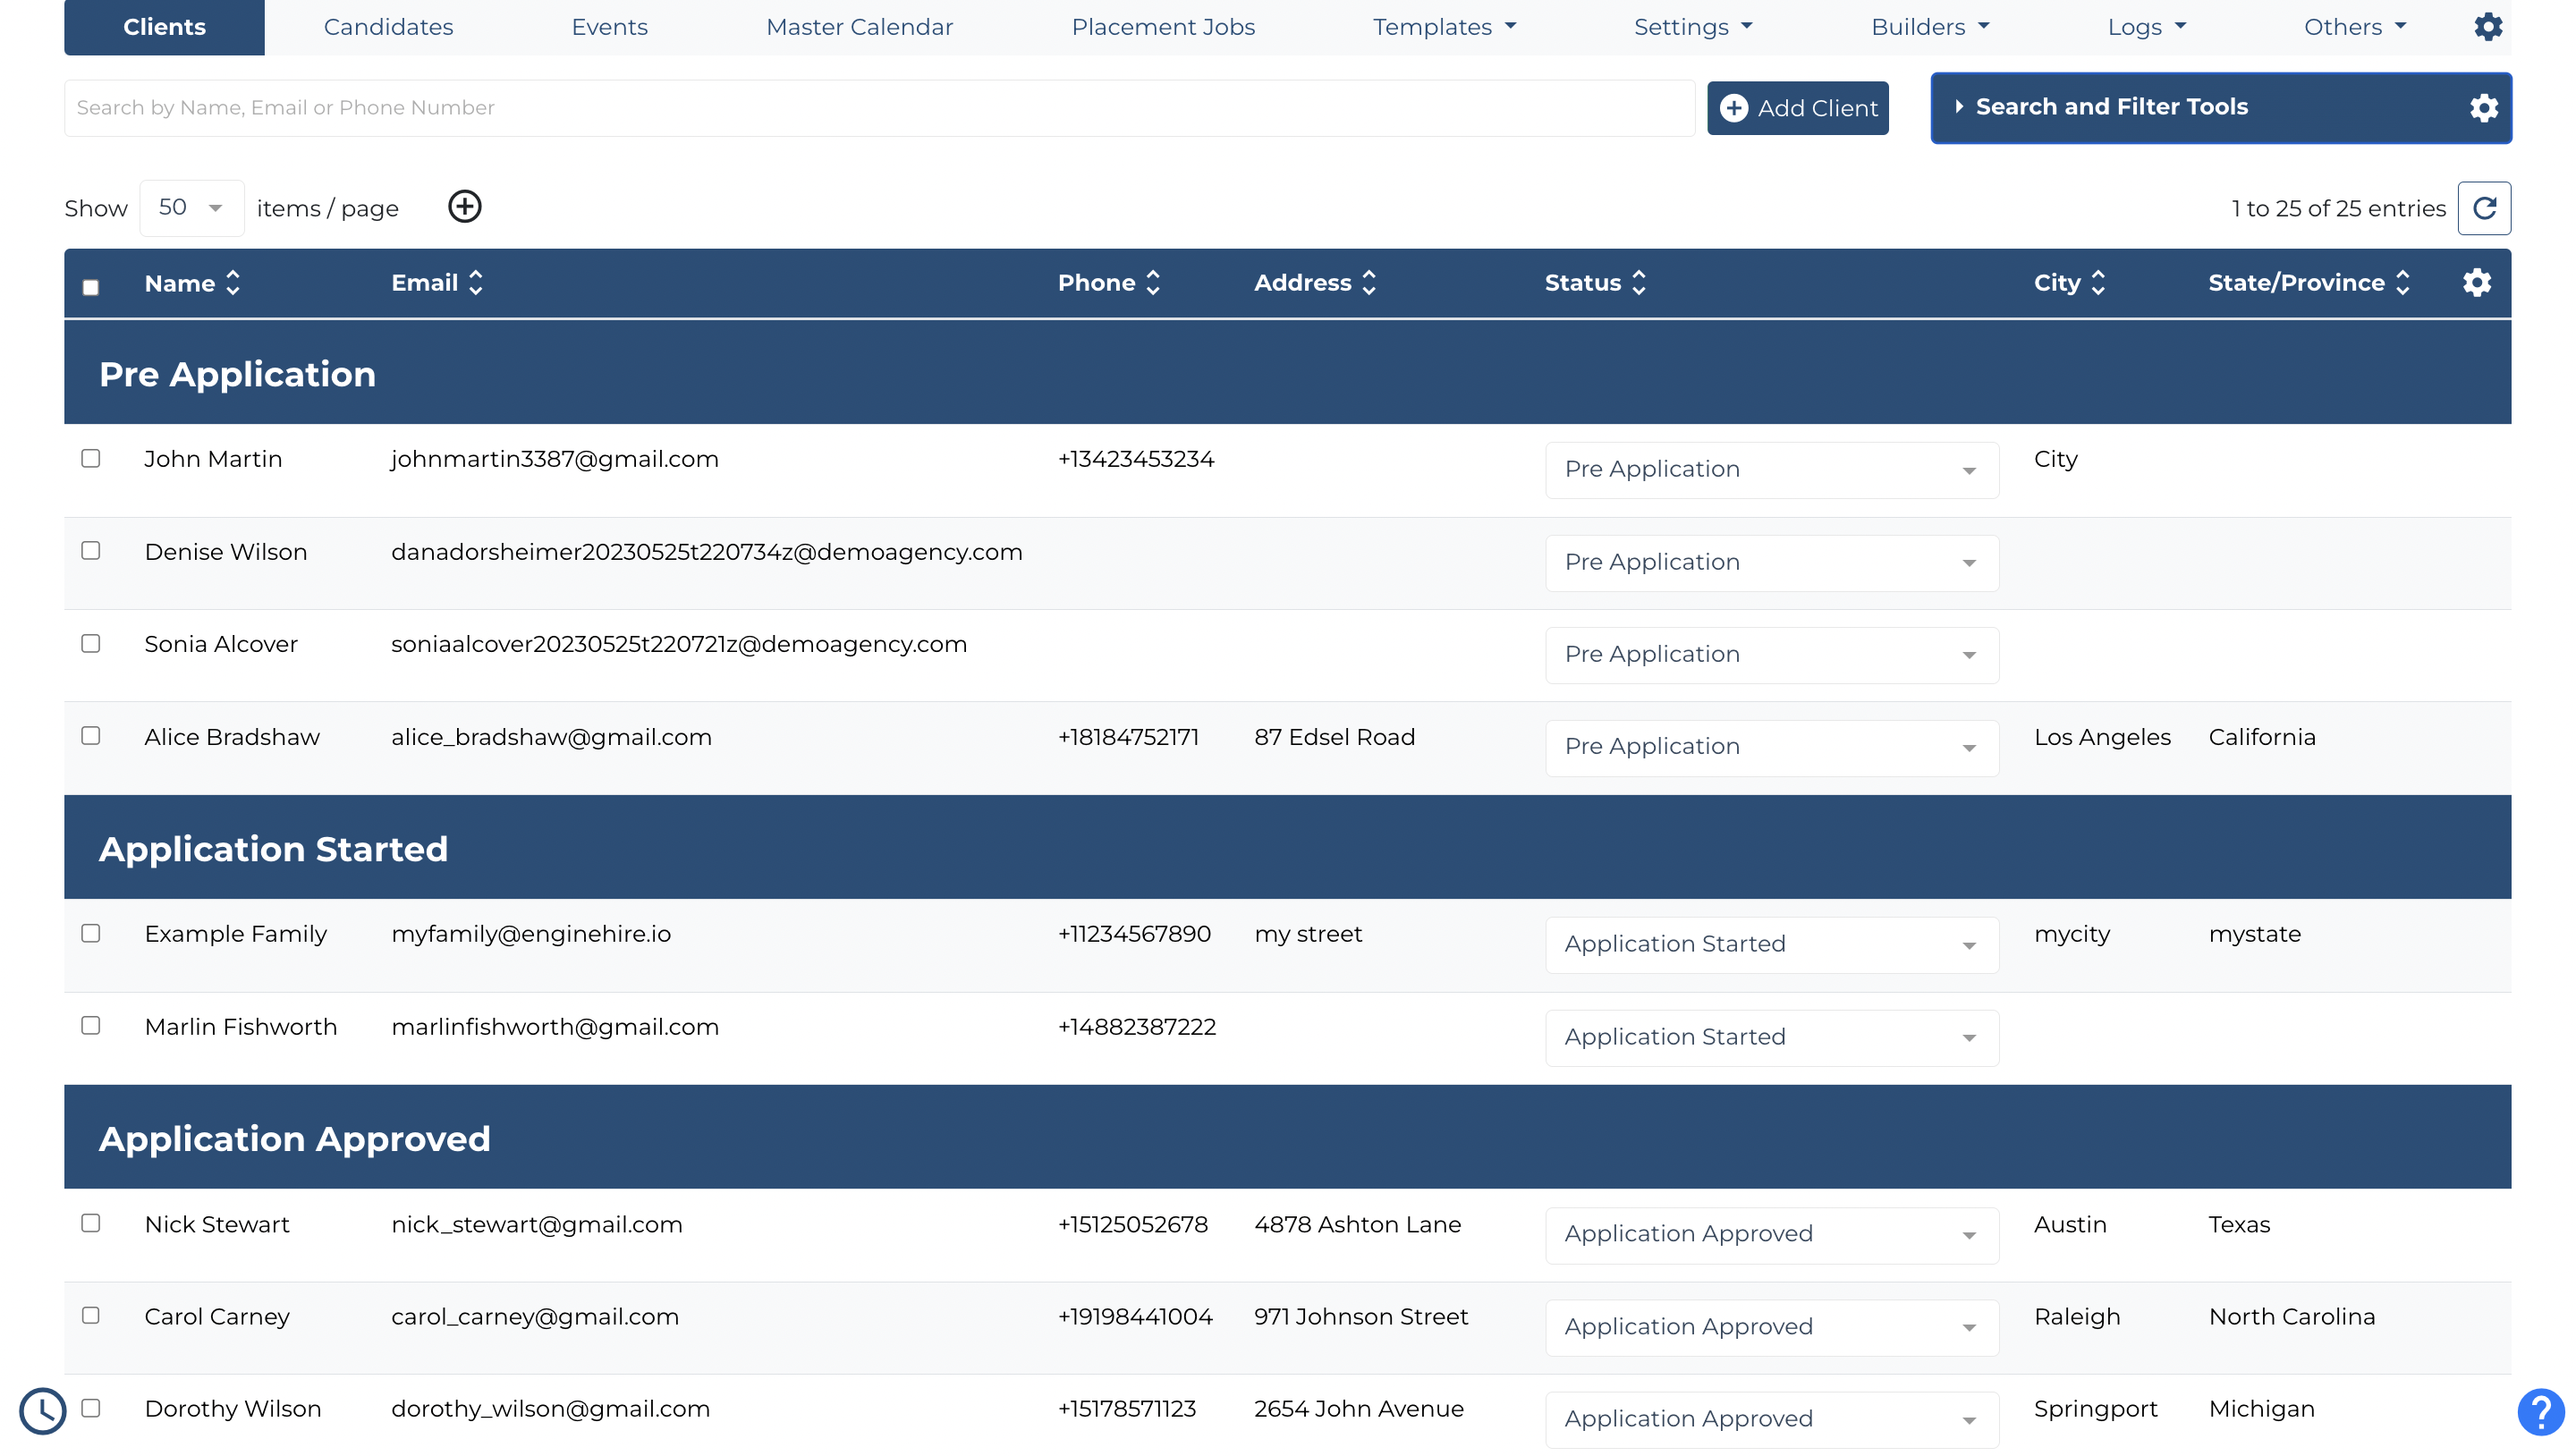
Task: Open Denise Wilson's status dropdown
Action: tap(1772, 563)
